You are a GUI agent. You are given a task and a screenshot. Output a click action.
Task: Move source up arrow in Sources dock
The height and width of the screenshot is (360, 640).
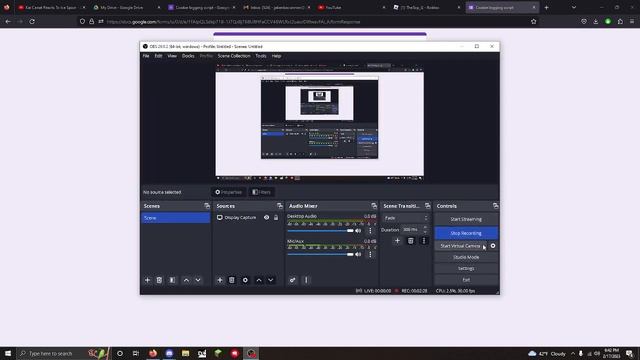(259, 280)
